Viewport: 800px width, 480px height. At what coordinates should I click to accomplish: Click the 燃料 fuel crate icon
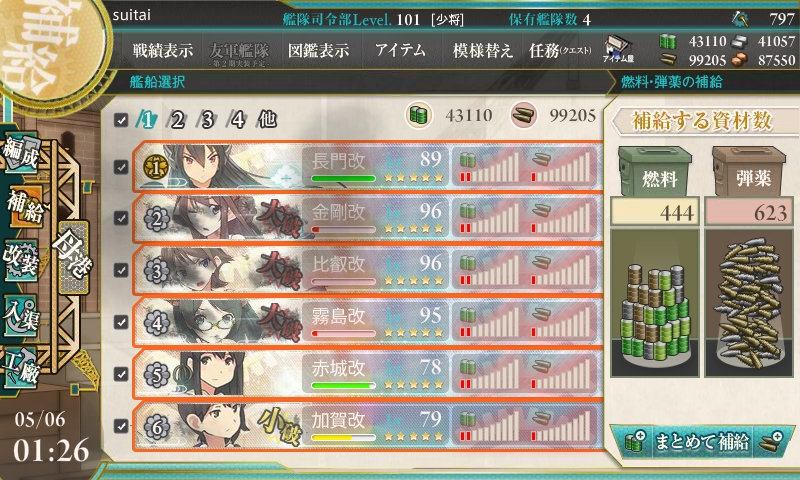point(656,172)
